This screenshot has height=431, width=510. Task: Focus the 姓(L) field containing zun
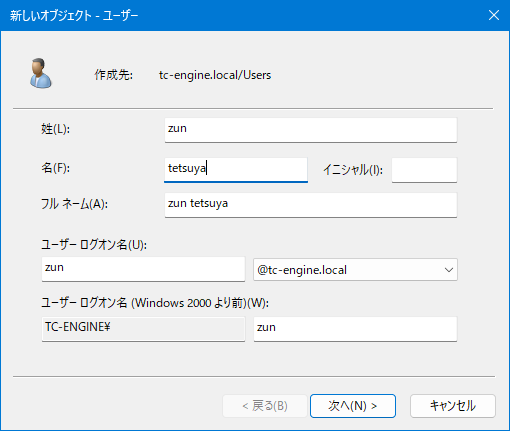(x=311, y=130)
